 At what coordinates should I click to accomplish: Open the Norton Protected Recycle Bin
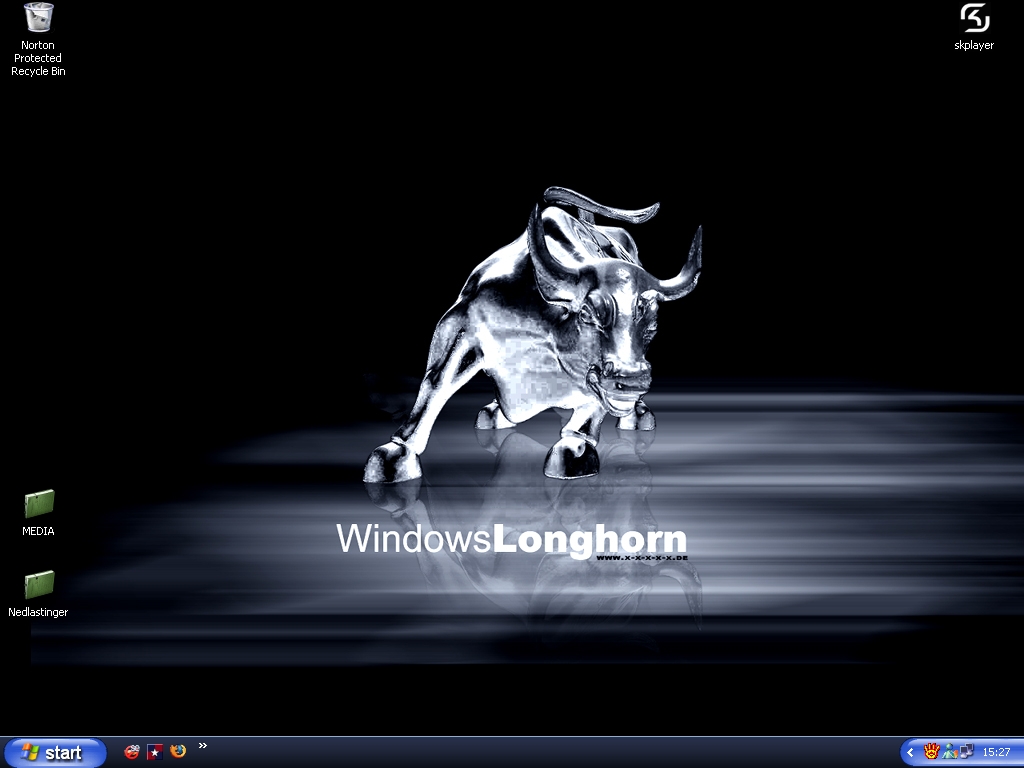point(39,18)
